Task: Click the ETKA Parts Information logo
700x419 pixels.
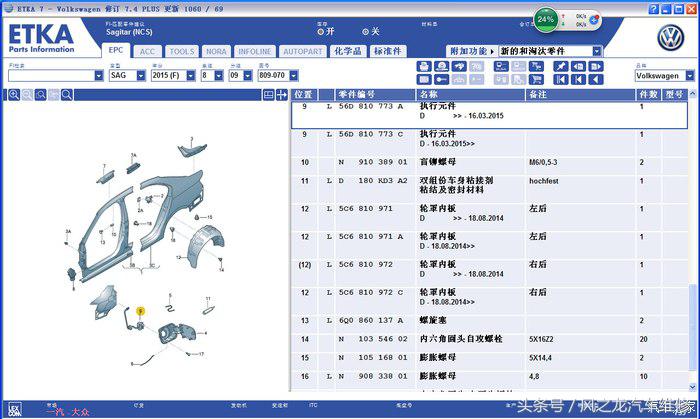Action: (41, 38)
